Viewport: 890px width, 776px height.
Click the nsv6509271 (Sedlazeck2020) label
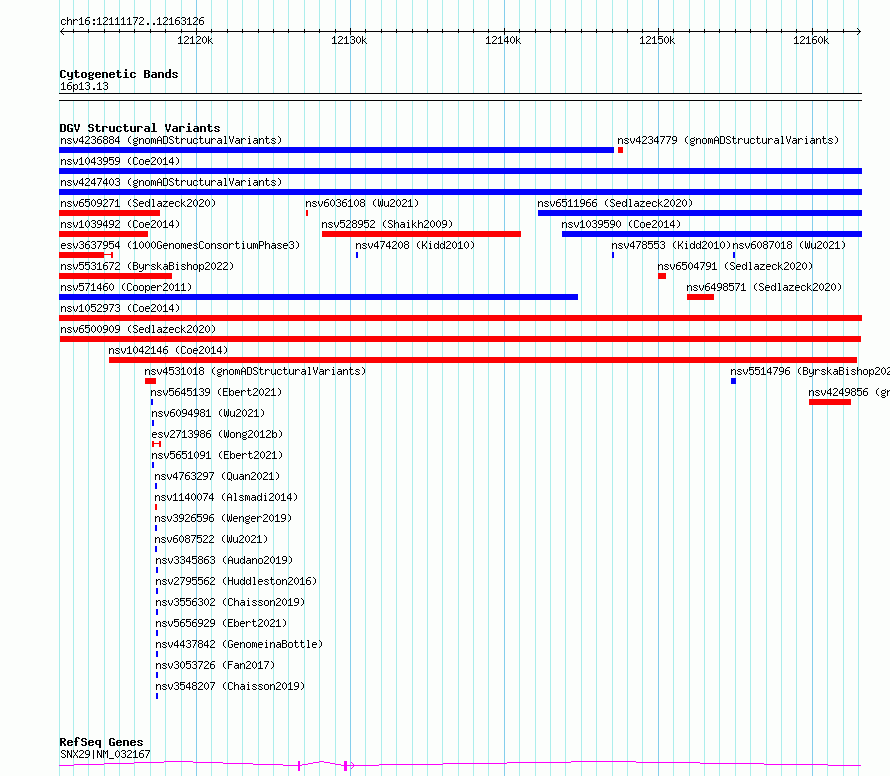click(138, 203)
